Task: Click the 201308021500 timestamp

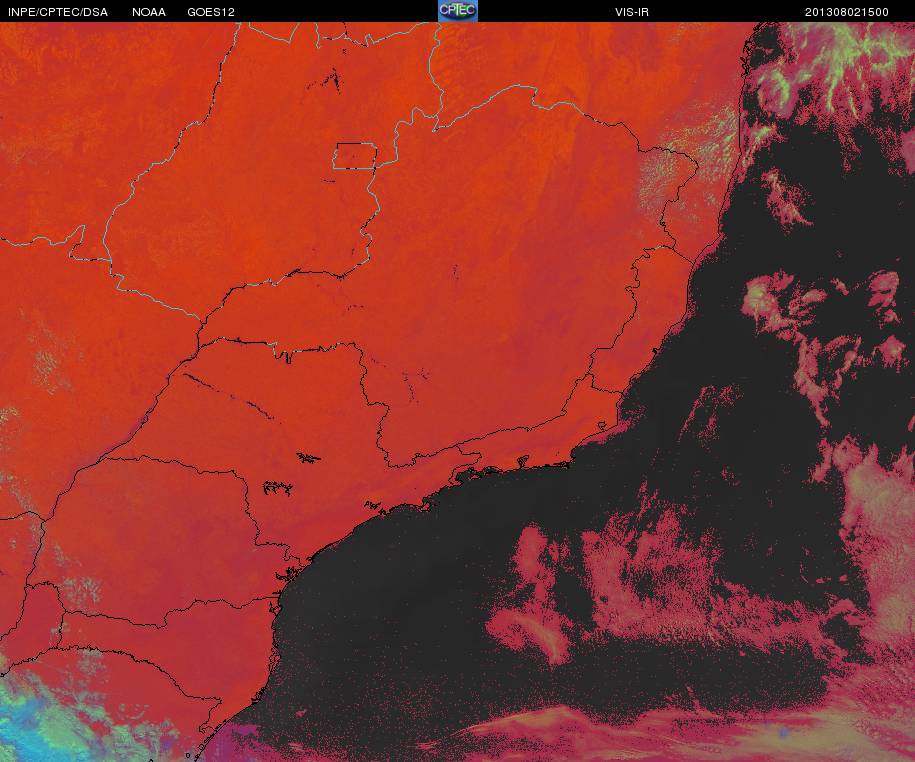Action: point(847,12)
